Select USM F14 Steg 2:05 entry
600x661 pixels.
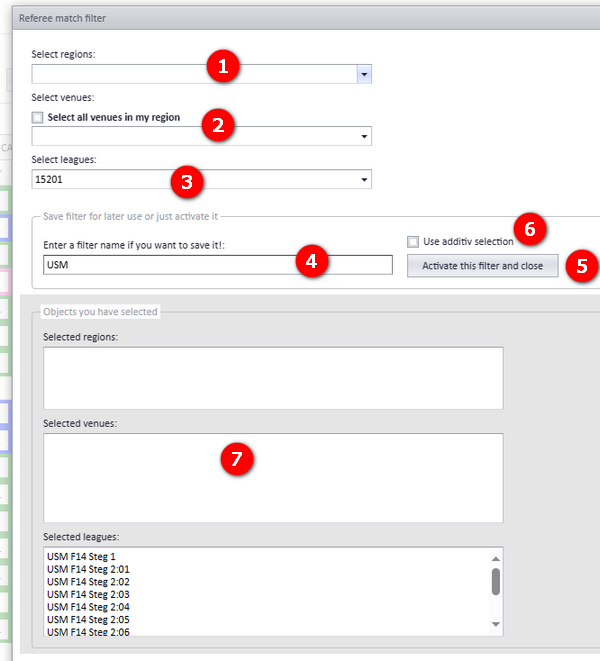(88, 620)
